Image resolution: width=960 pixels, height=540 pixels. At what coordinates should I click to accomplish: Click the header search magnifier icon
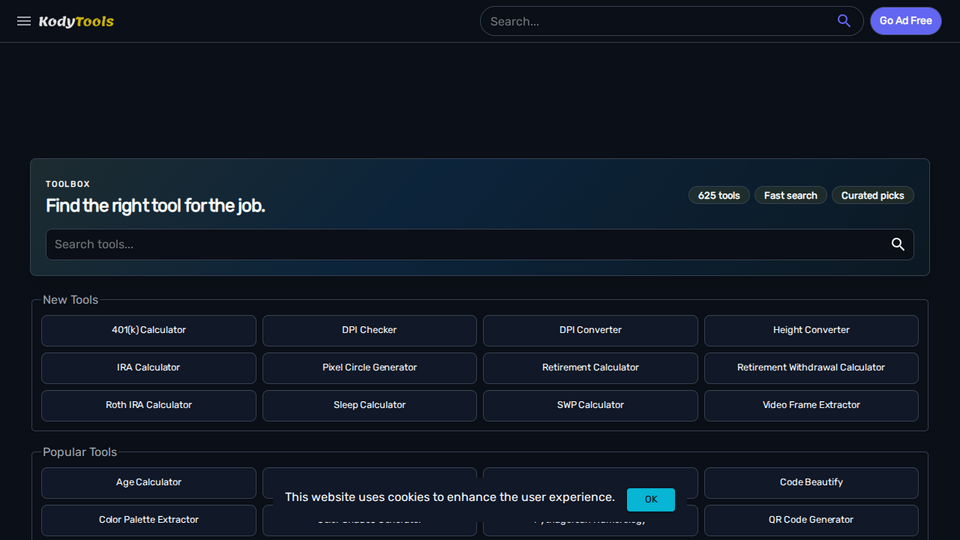[x=844, y=21]
